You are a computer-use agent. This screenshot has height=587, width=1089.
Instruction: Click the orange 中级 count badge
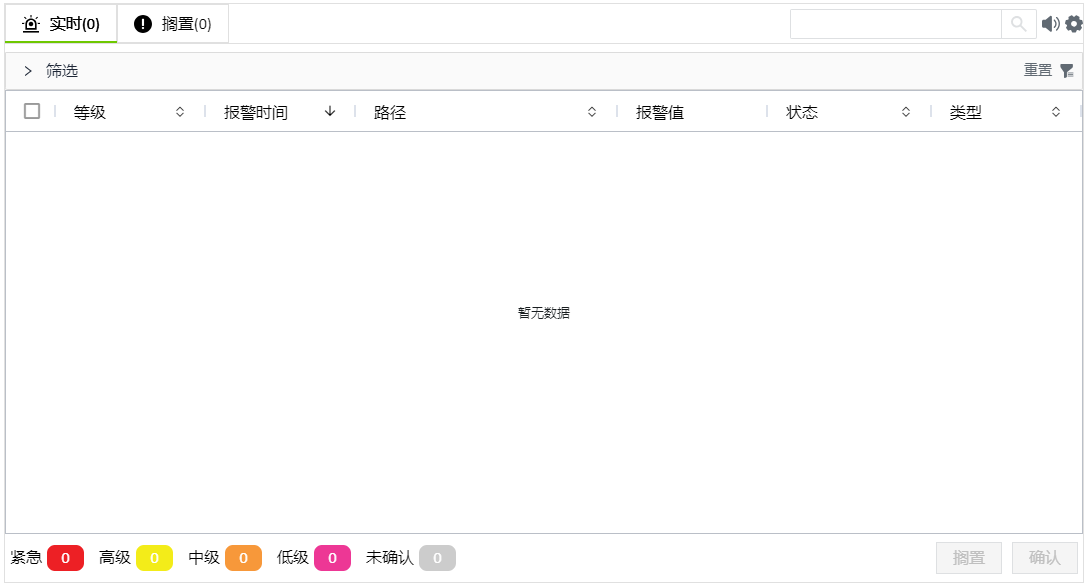click(243, 558)
